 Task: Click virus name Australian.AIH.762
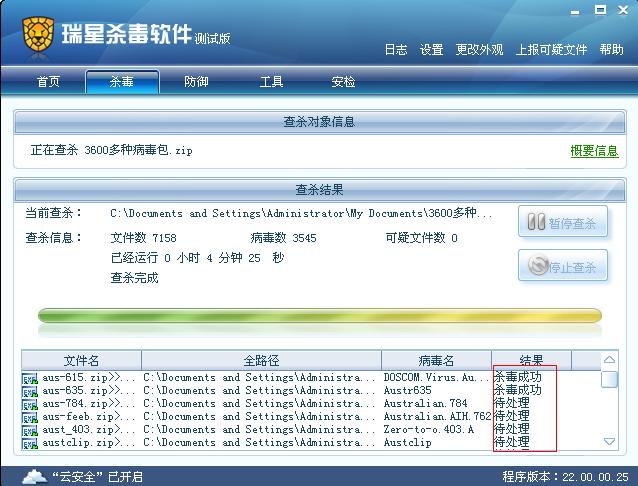(x=437, y=417)
